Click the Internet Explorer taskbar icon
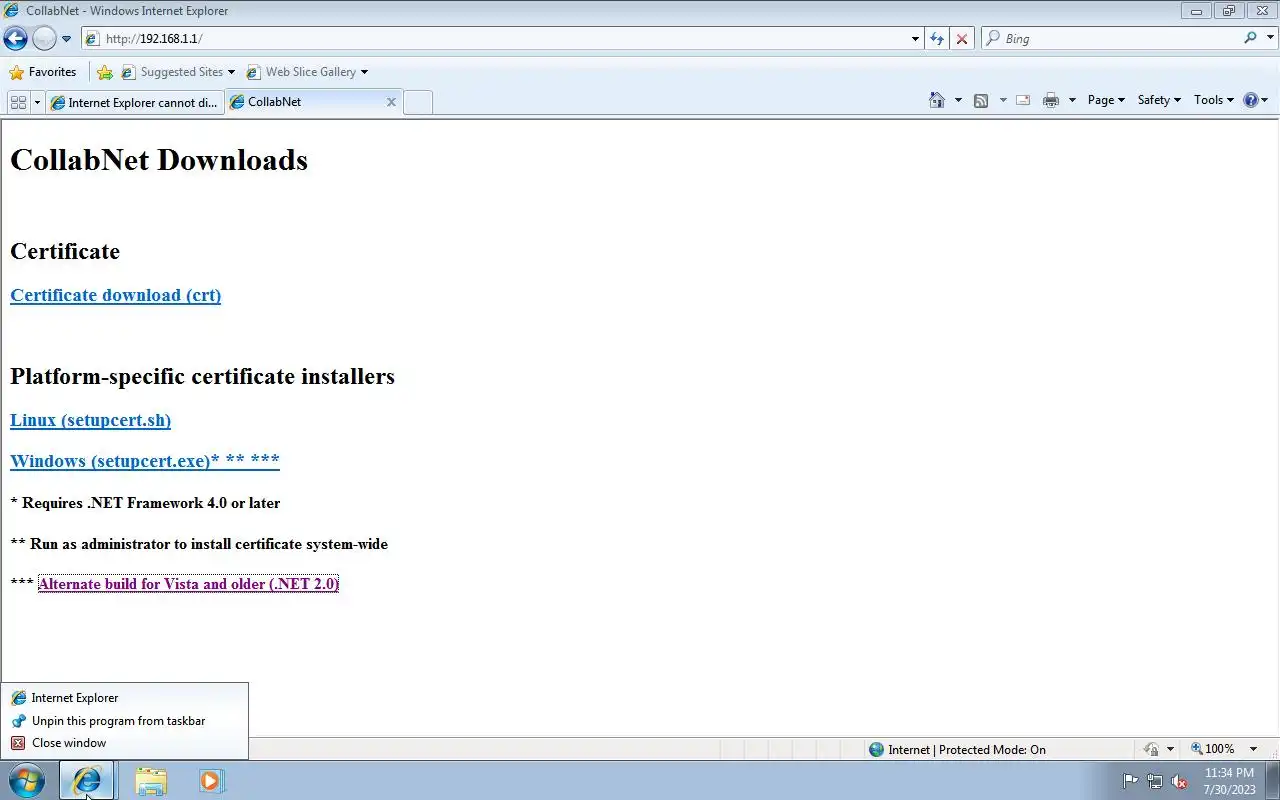The image size is (1280, 800). click(87, 780)
